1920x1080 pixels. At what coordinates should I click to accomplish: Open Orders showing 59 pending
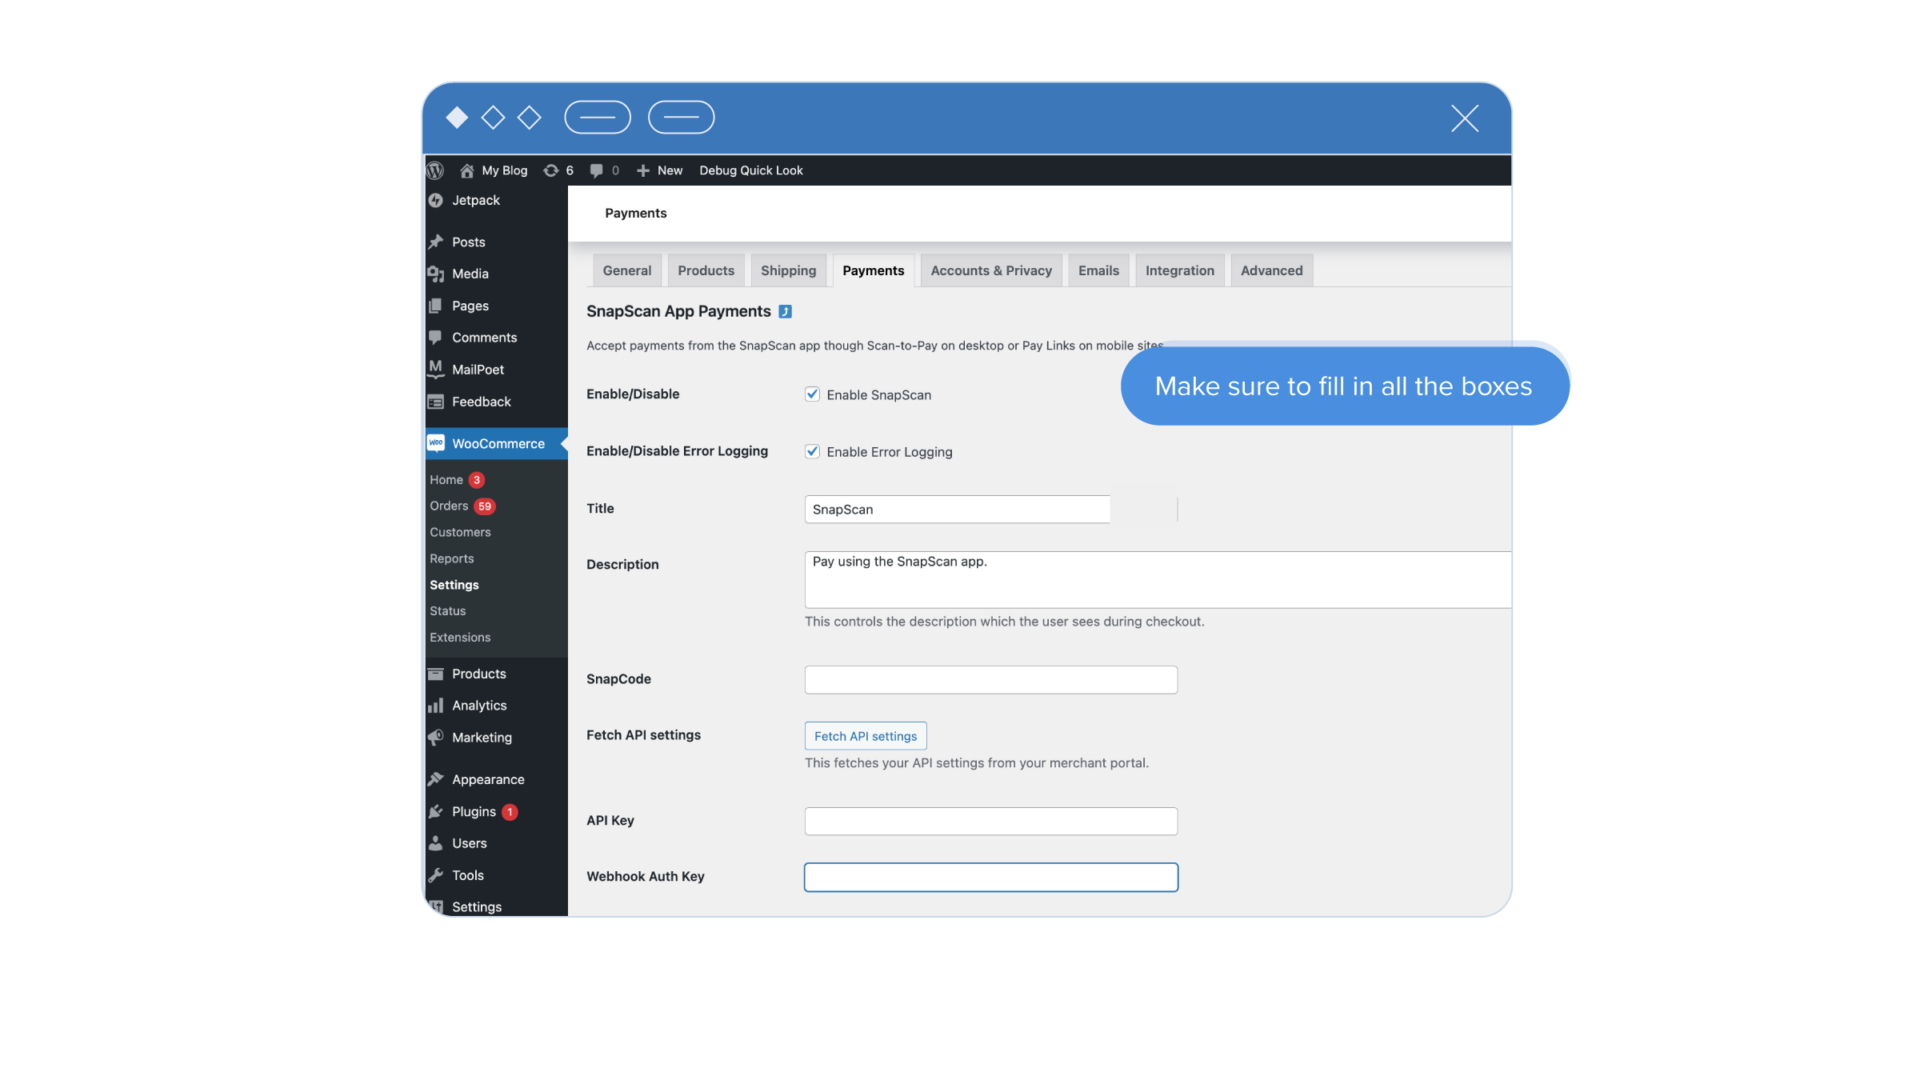click(x=450, y=506)
